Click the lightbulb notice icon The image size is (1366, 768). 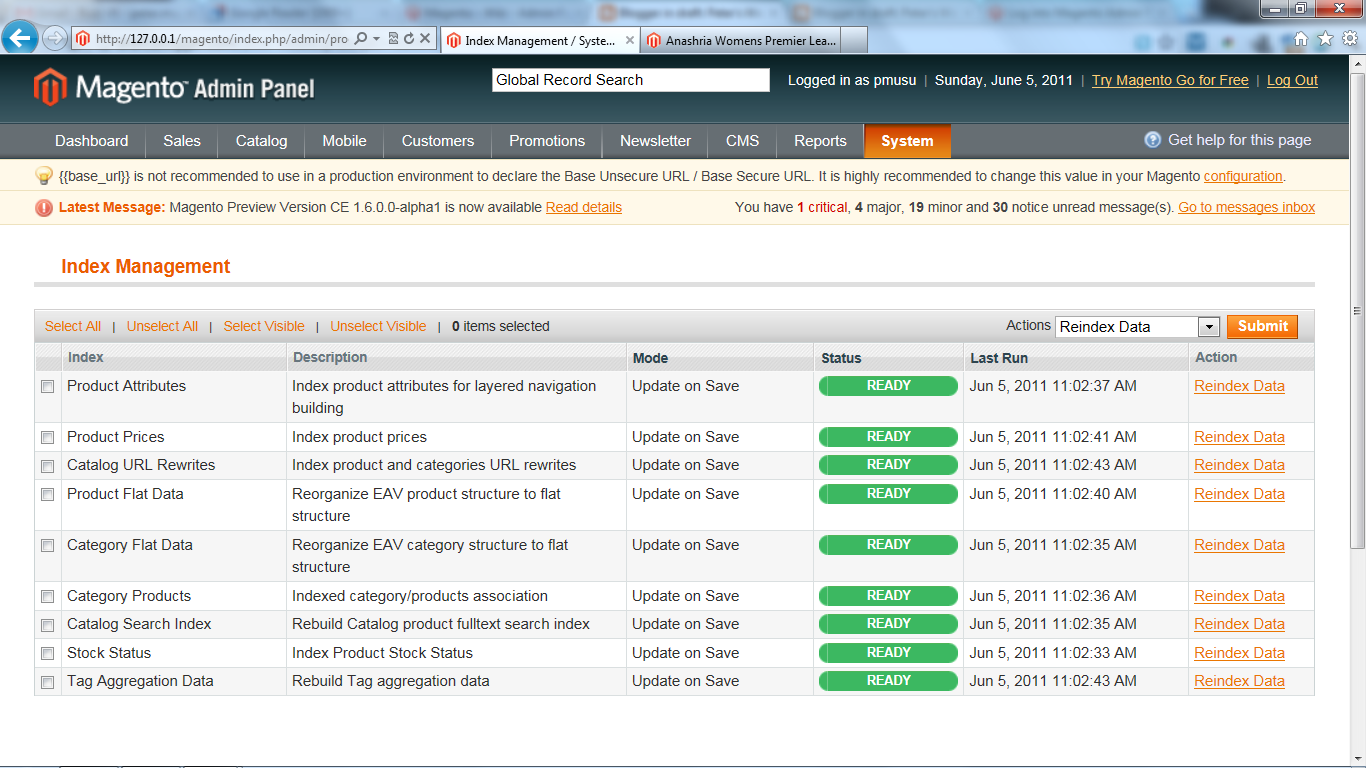click(44, 176)
